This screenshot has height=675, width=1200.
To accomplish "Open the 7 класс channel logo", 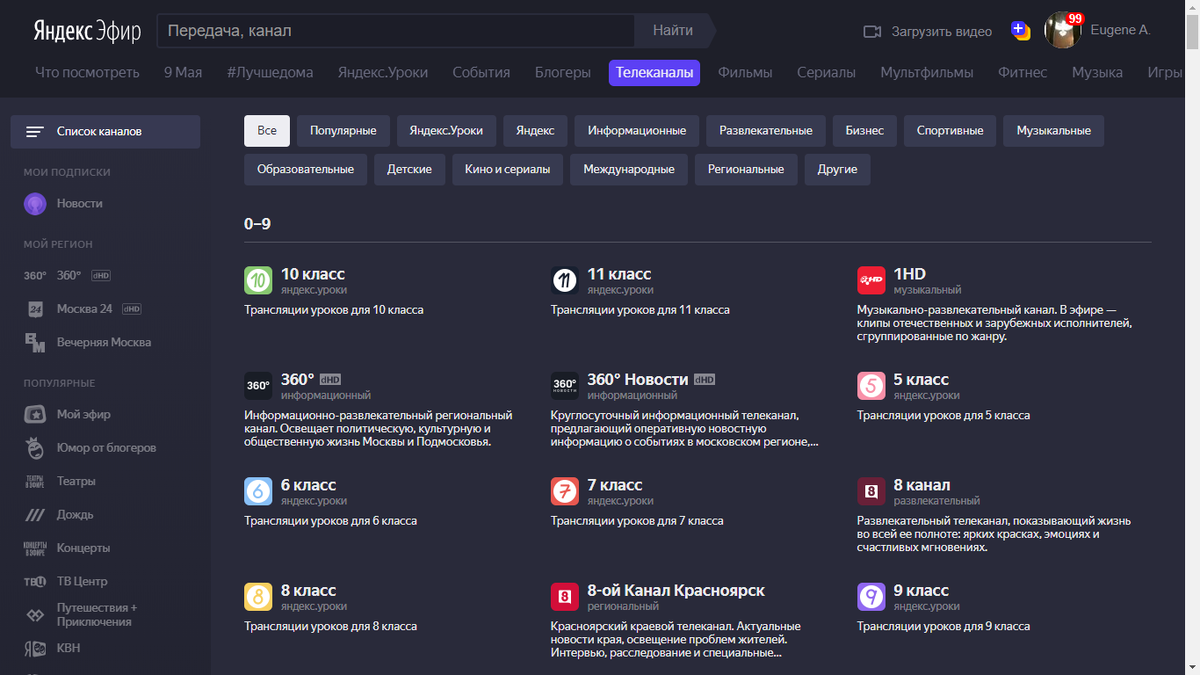I will pyautogui.click(x=565, y=491).
